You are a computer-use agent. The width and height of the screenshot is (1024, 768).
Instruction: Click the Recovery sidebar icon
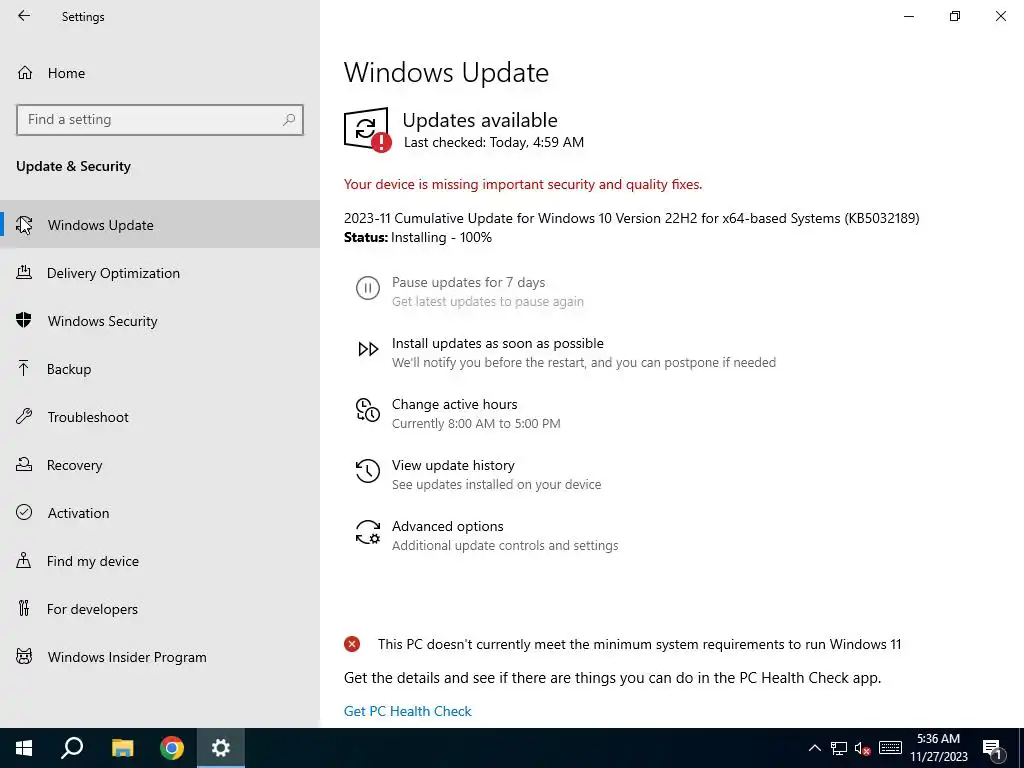coord(24,464)
